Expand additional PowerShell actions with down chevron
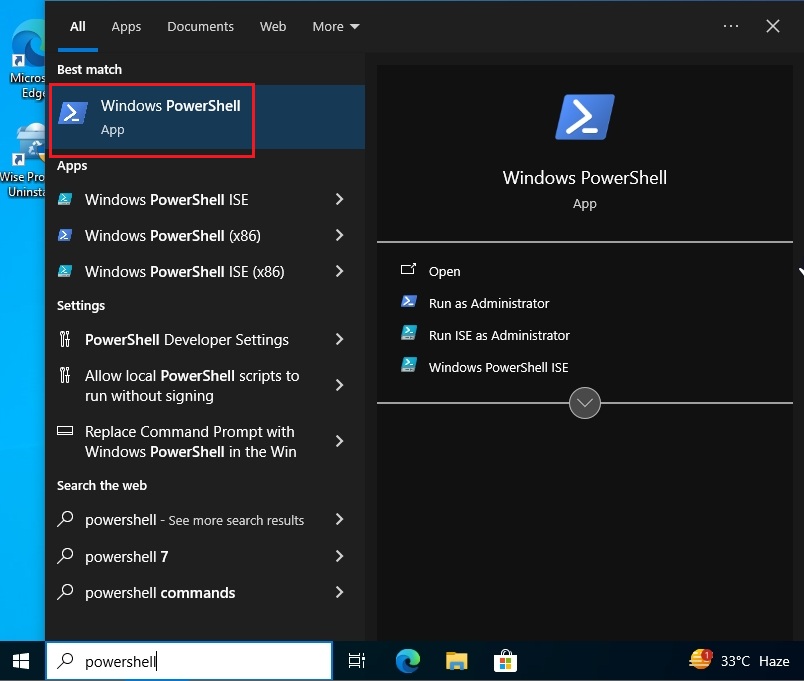The image size is (804, 681). tap(585, 403)
